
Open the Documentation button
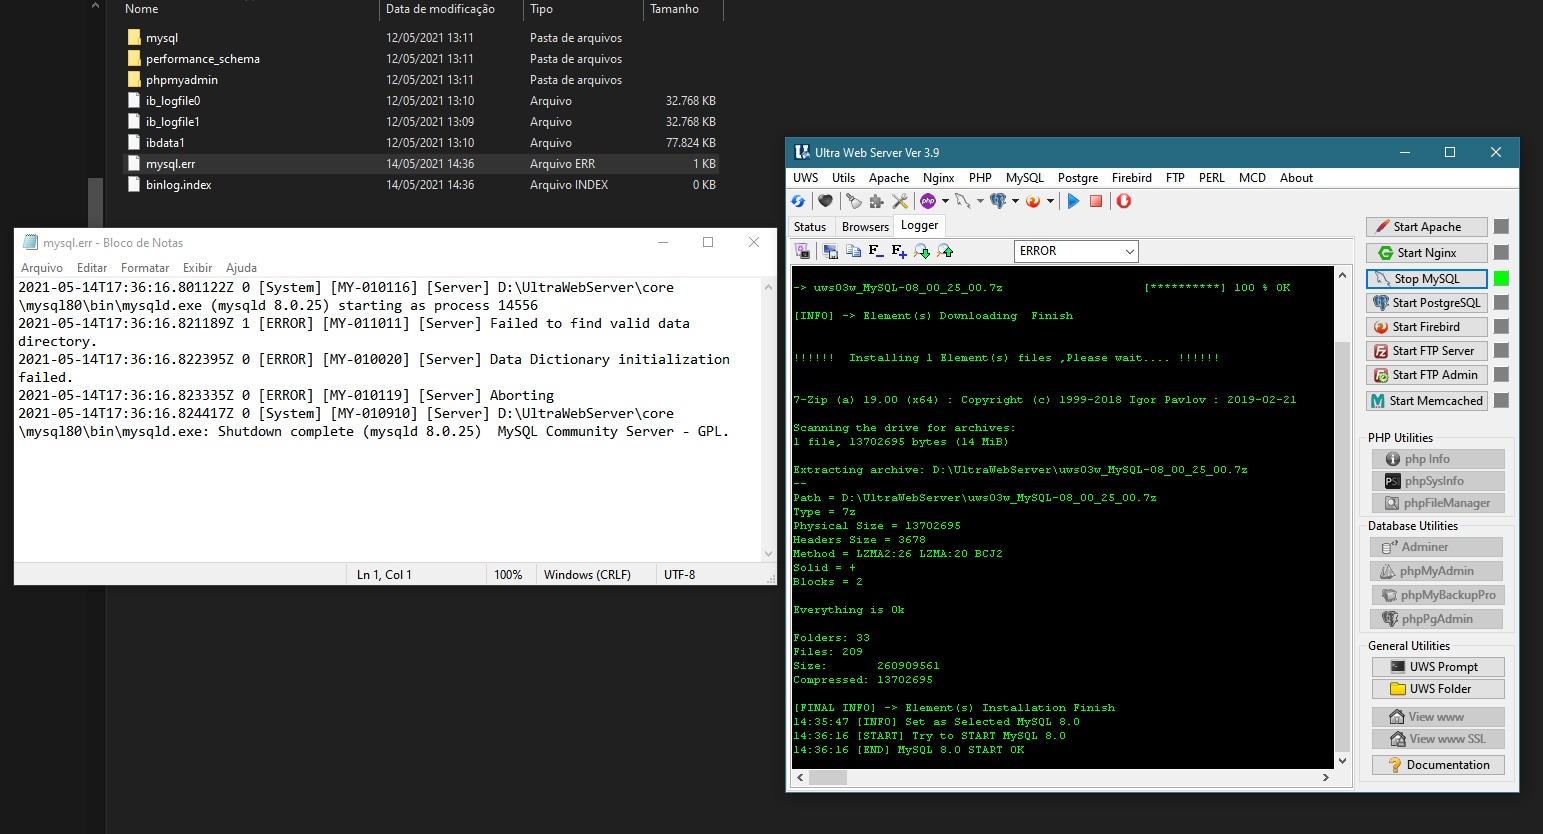tap(1438, 765)
